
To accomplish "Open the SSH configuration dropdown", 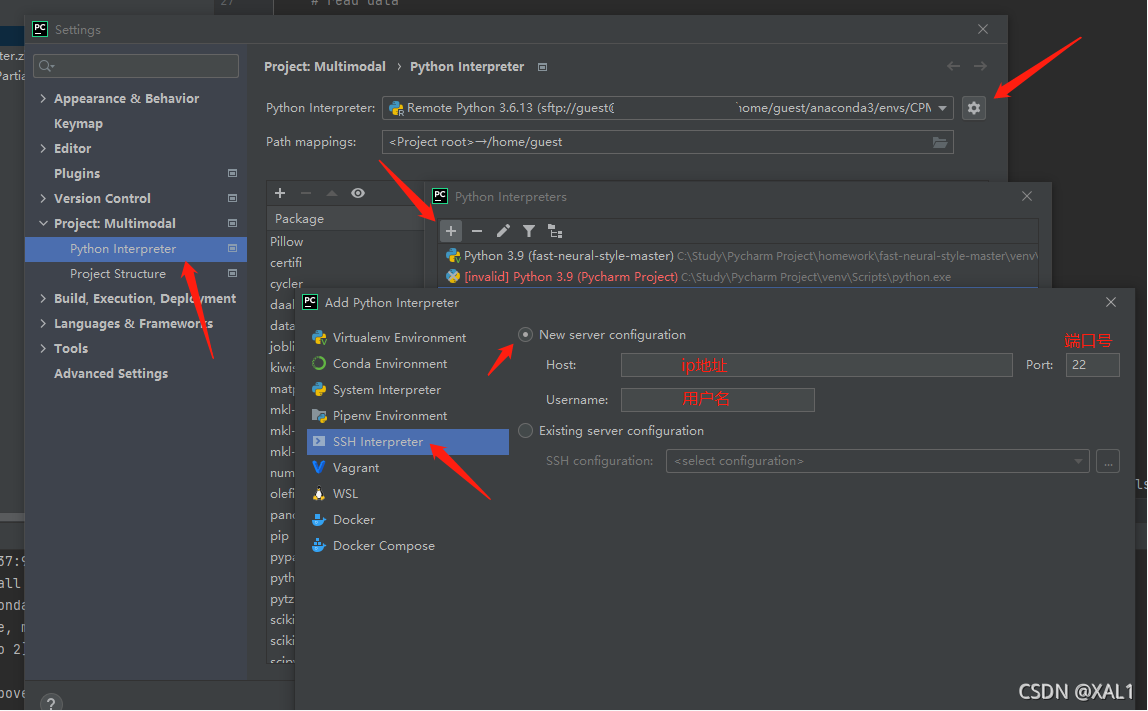I will 877,461.
